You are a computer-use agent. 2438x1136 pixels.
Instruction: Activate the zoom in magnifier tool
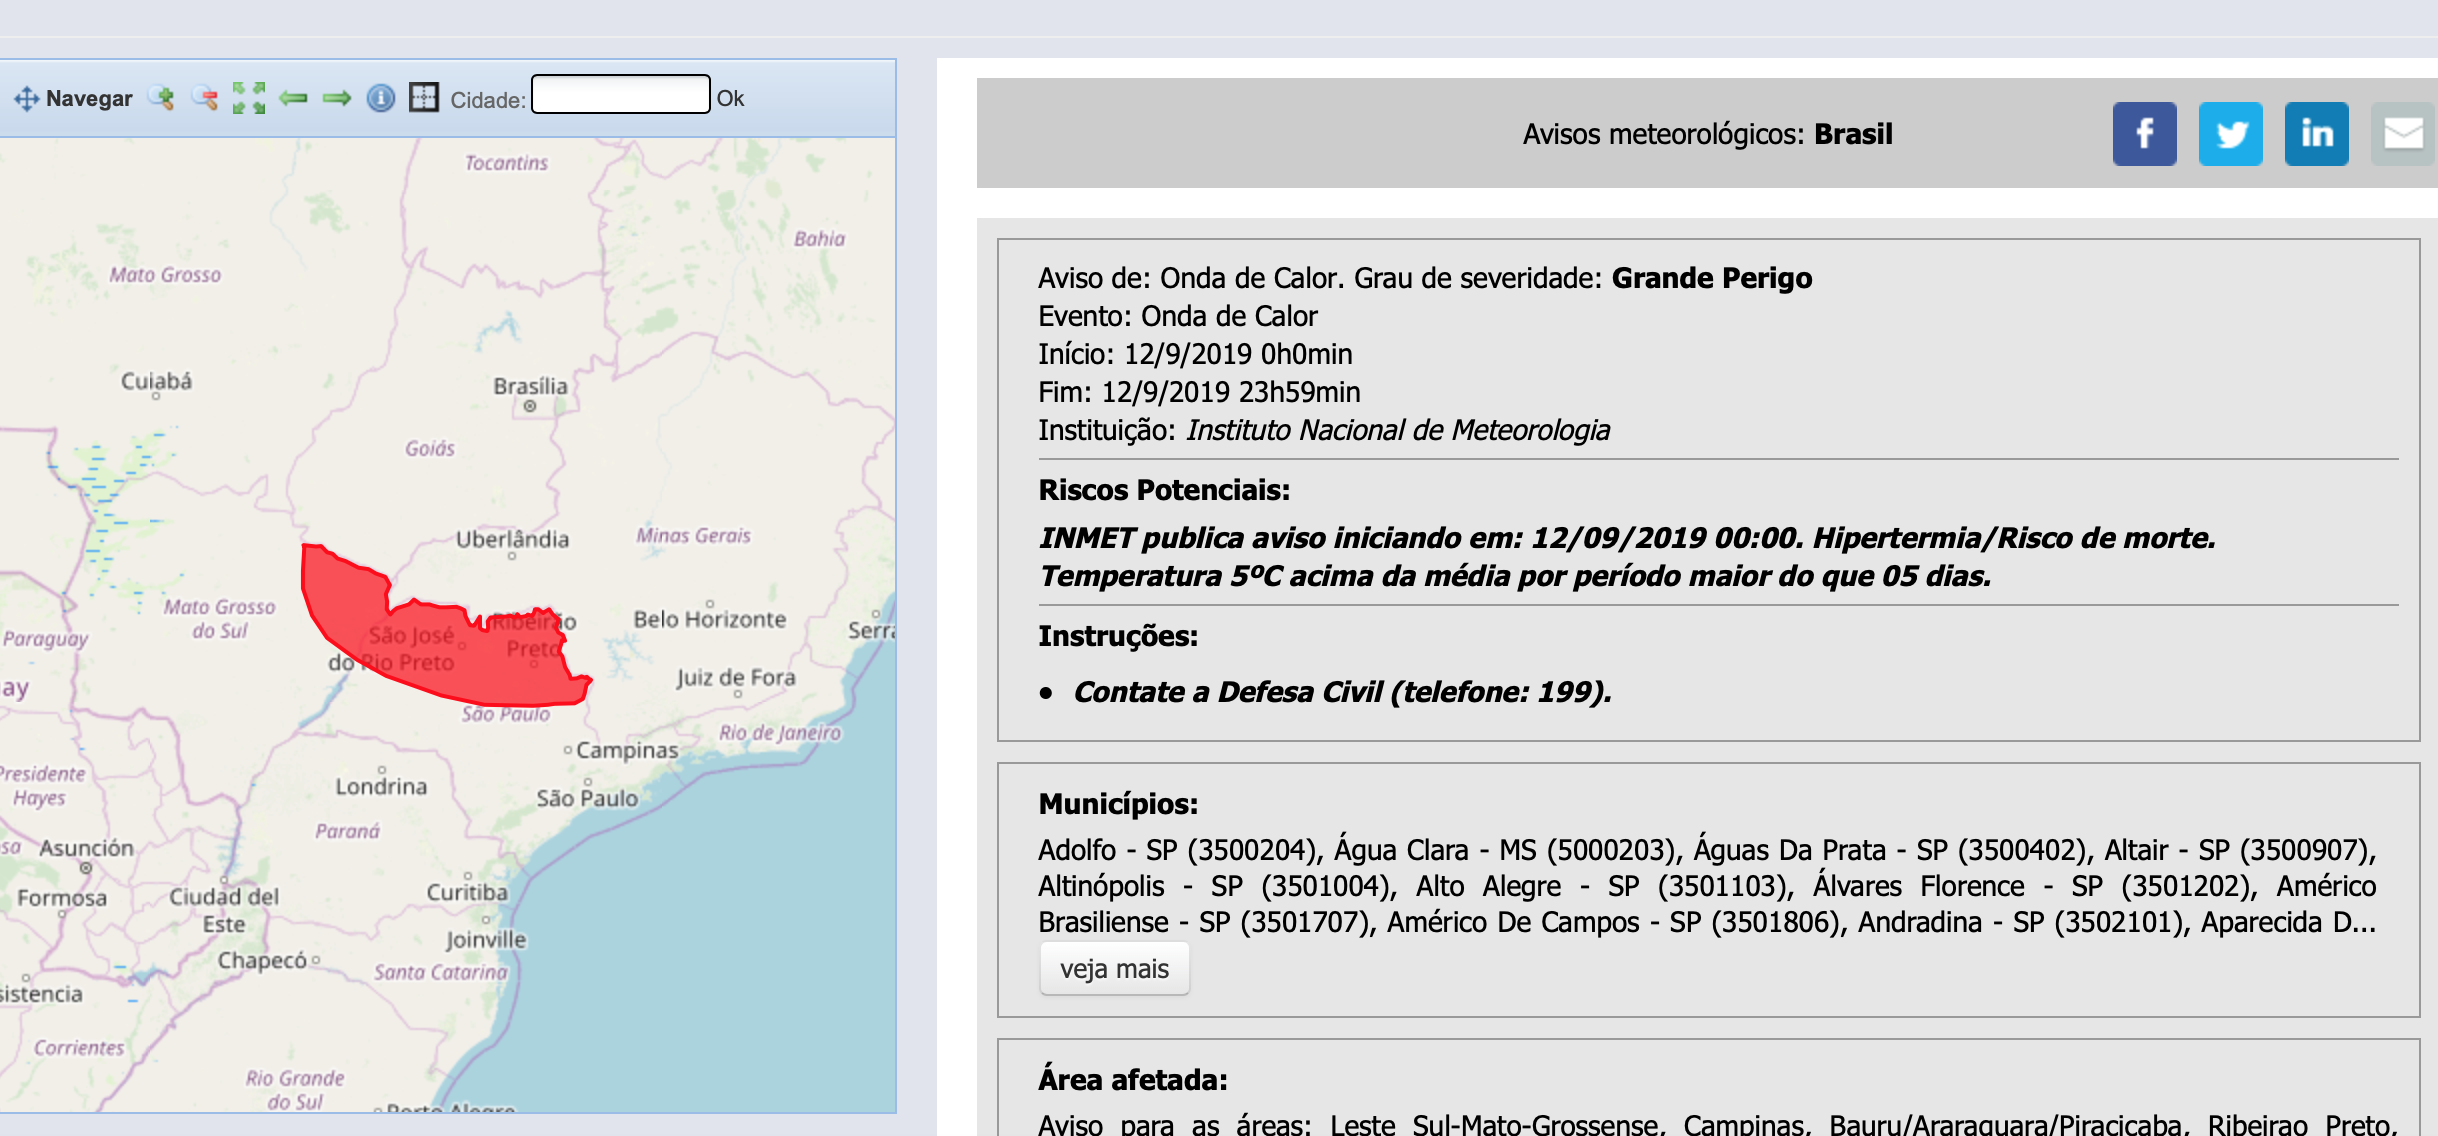[x=162, y=98]
